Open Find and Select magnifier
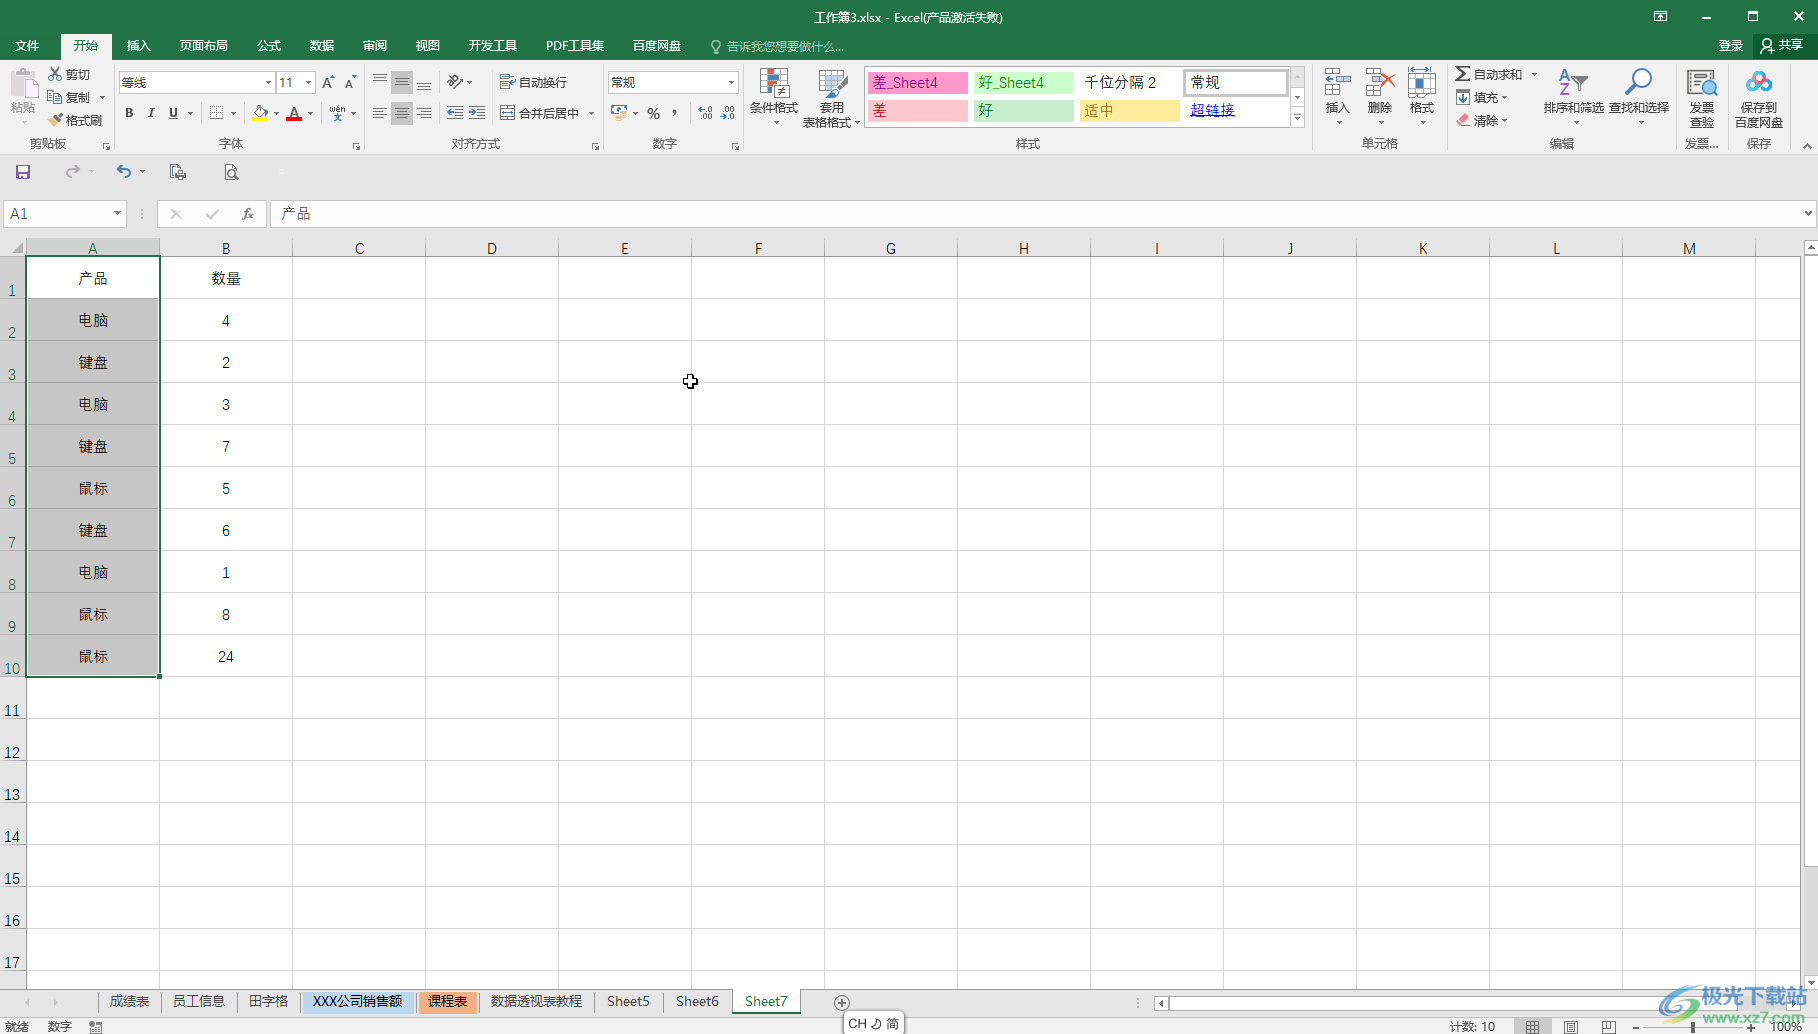Viewport: 1818px width, 1034px height. (1638, 83)
